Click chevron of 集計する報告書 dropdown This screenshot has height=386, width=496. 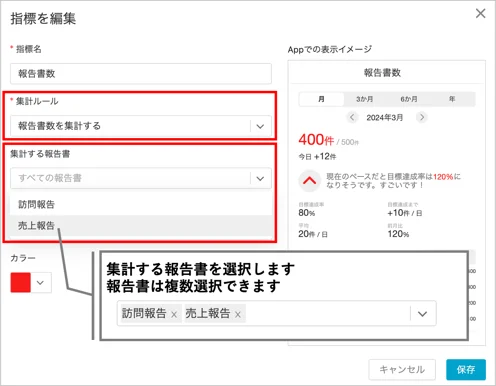(260, 179)
